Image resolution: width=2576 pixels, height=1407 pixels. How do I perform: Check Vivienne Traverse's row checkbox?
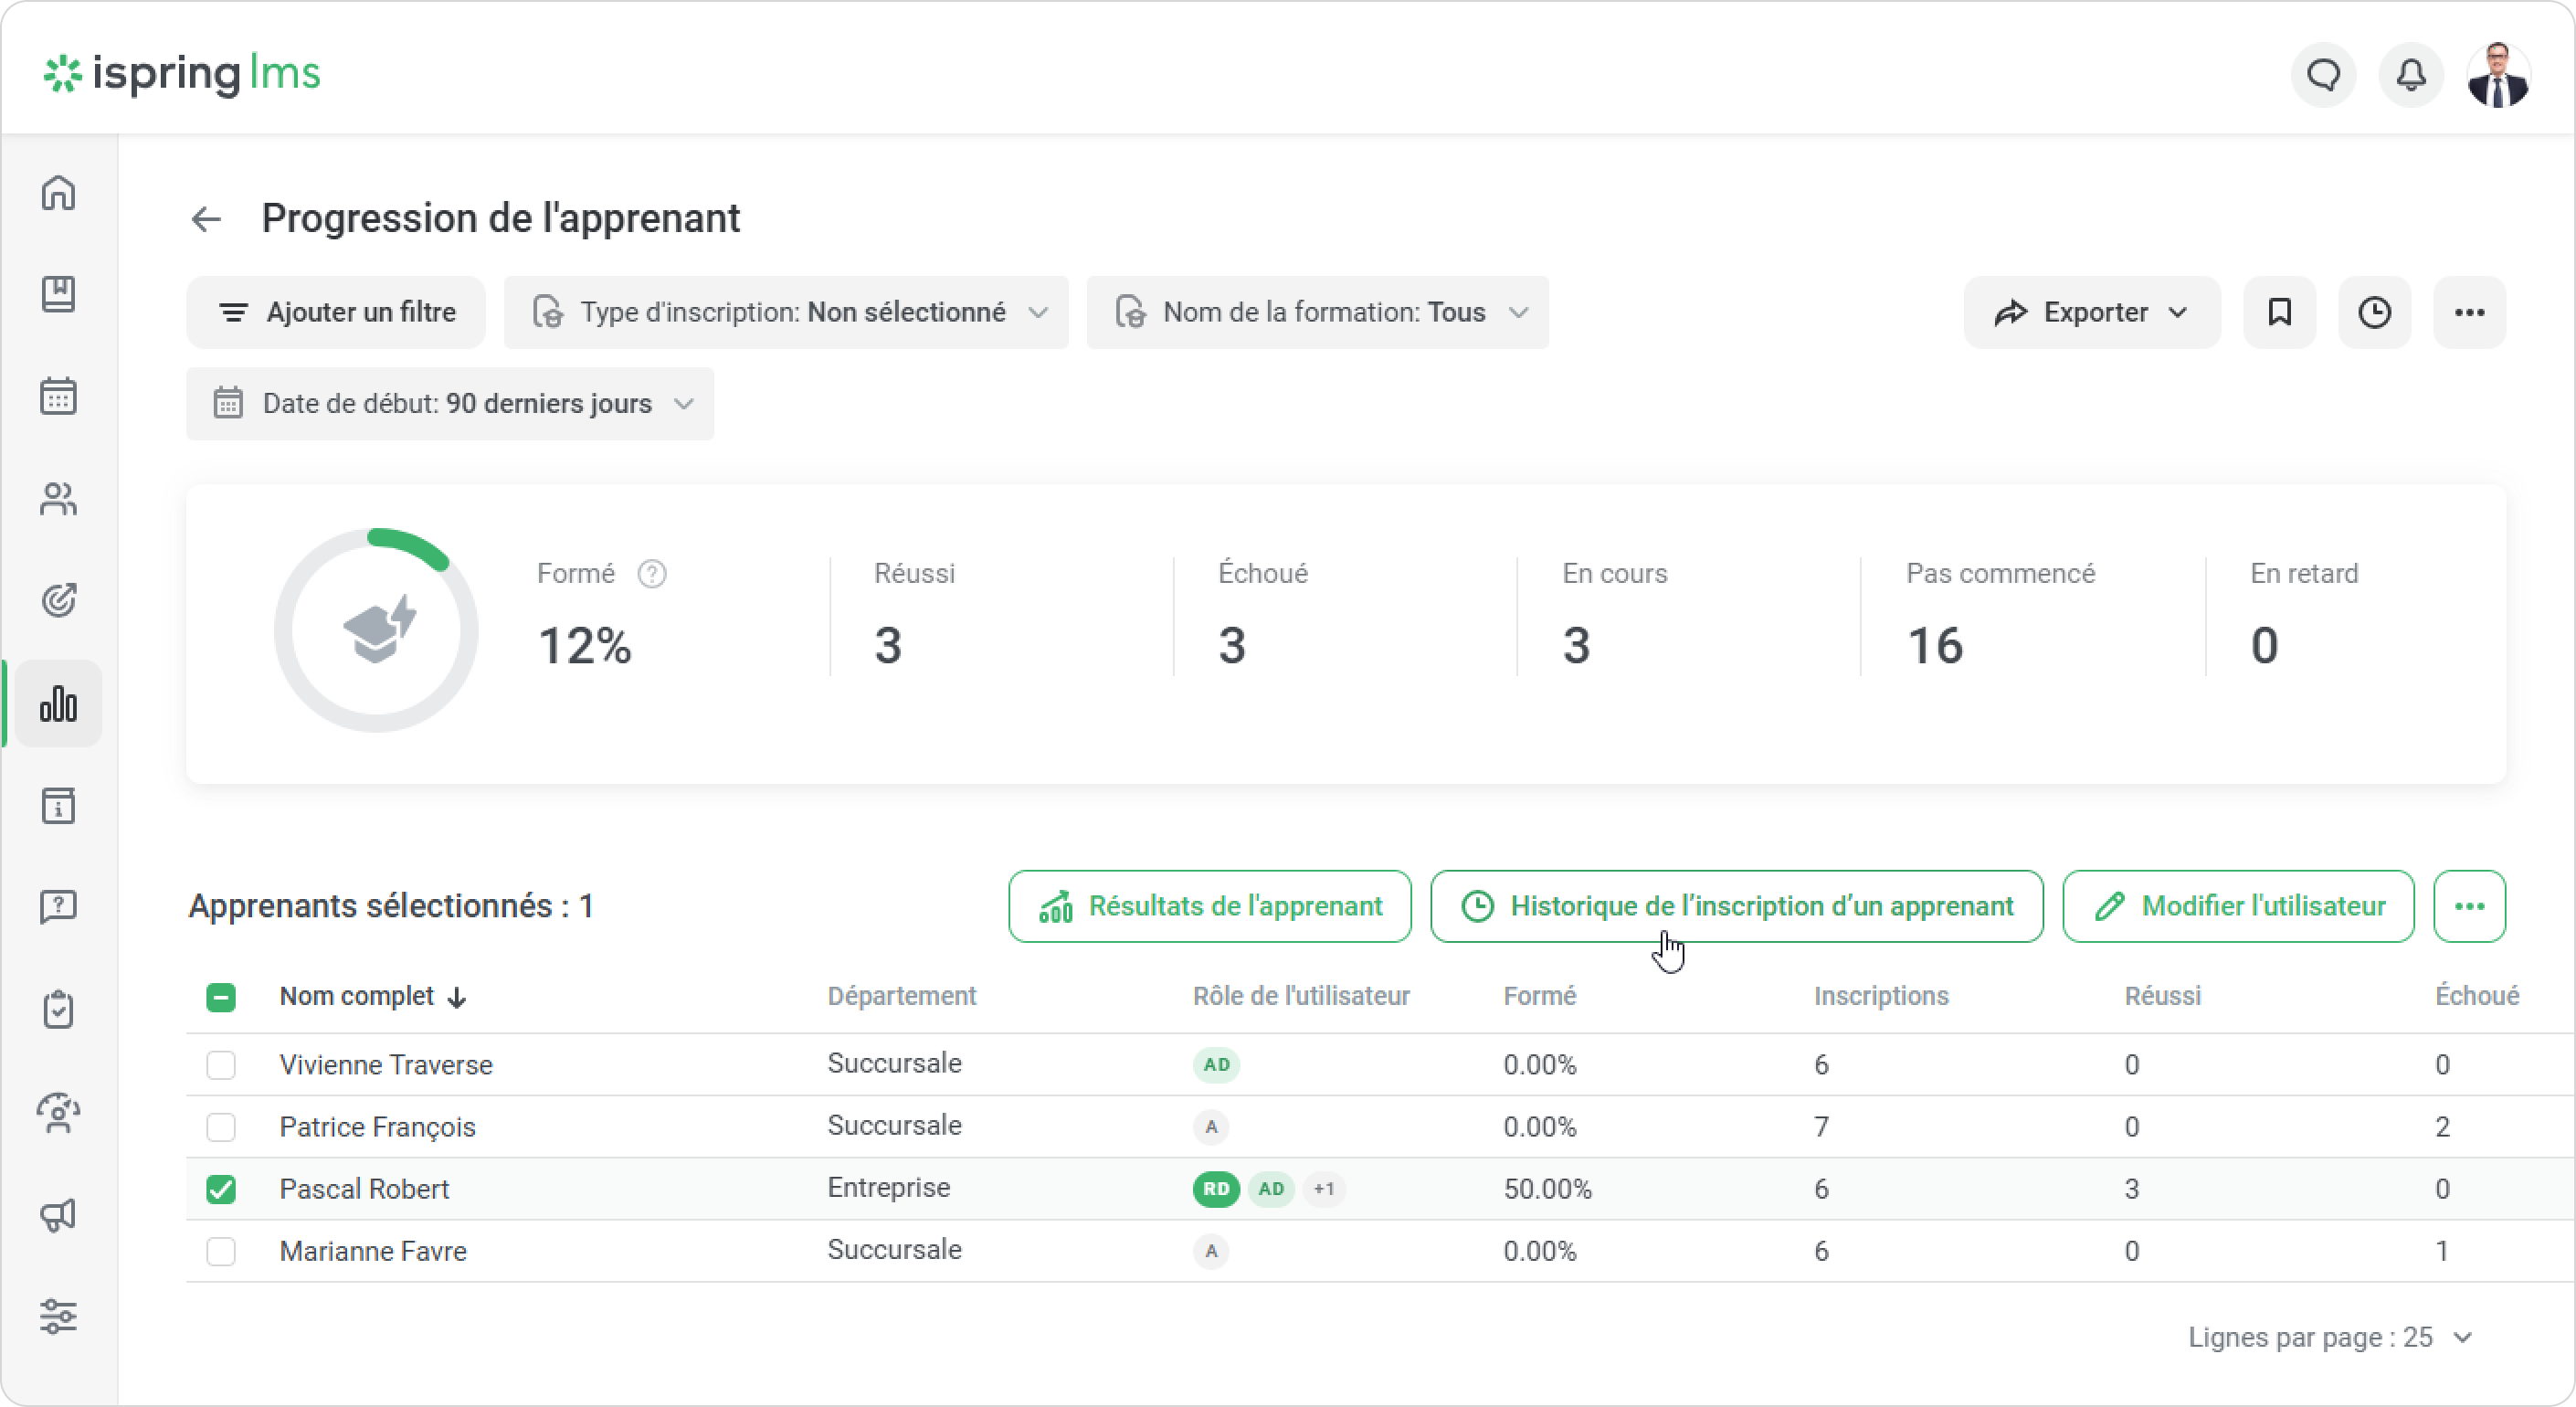coord(221,1065)
